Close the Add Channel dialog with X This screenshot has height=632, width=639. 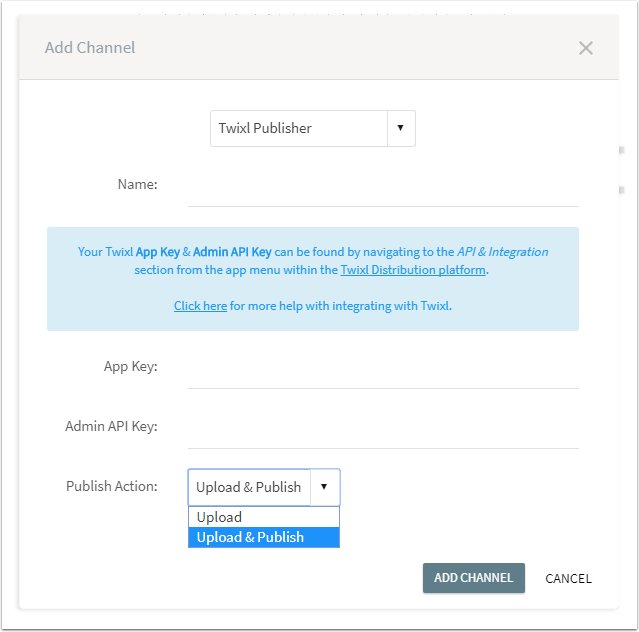(x=586, y=48)
